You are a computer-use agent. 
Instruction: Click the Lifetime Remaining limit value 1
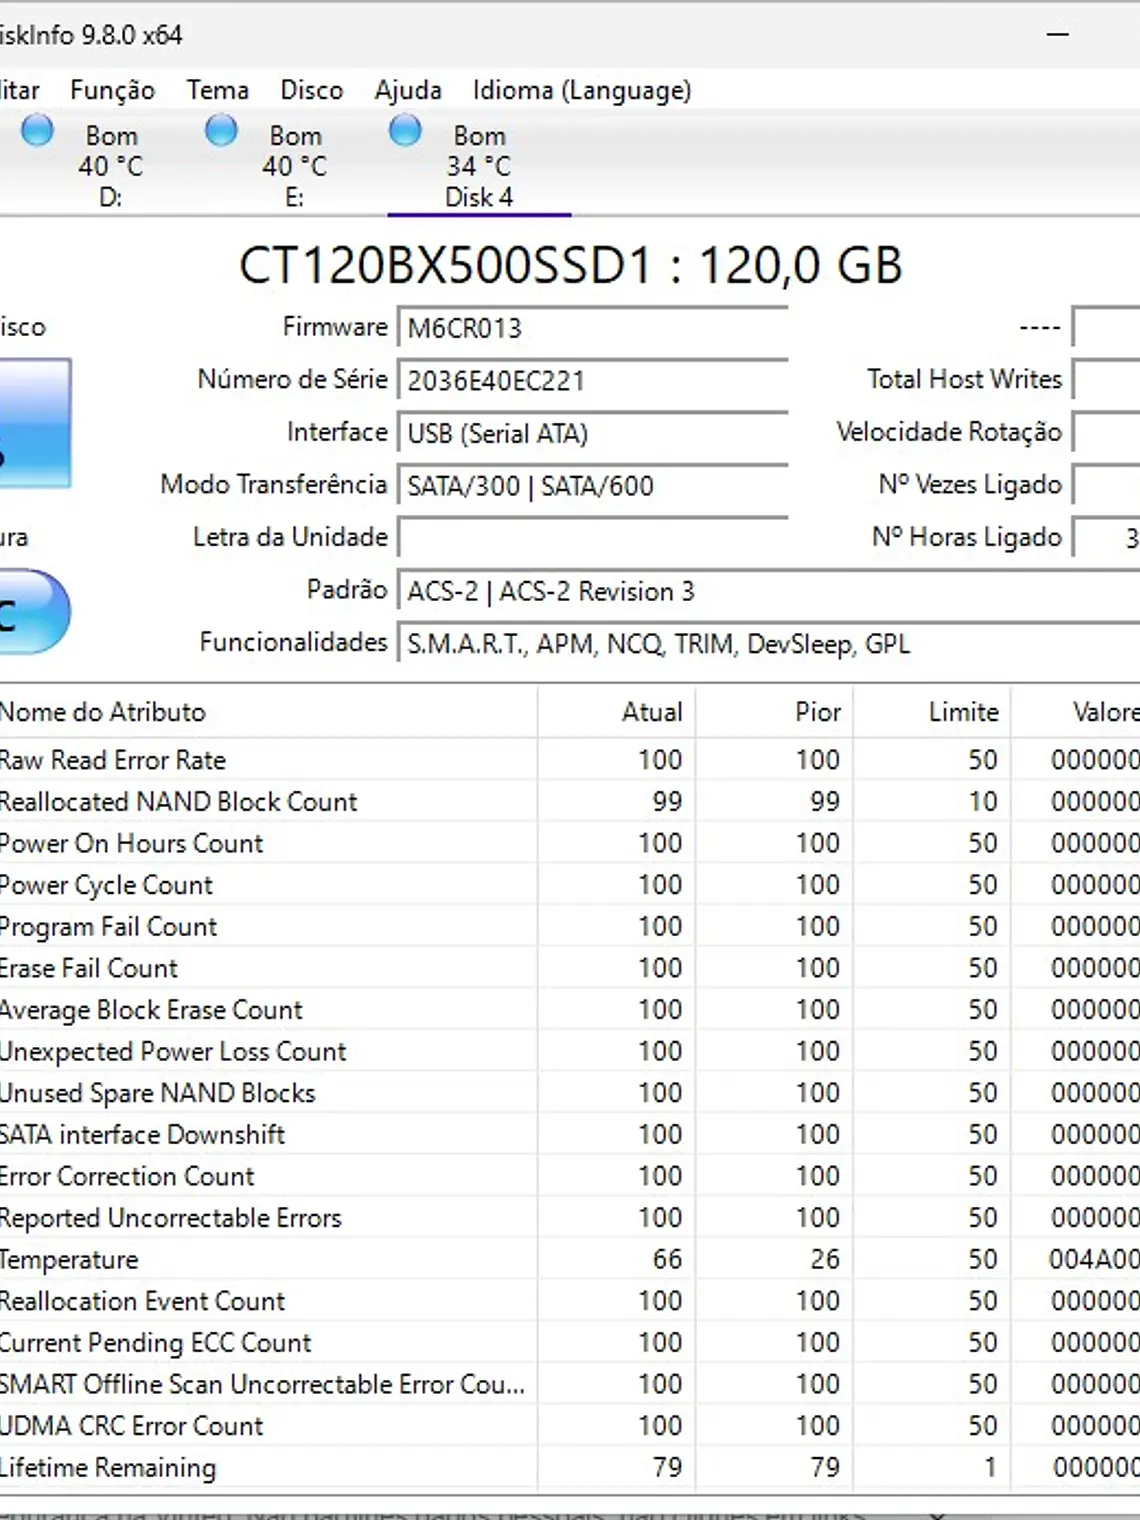tap(990, 1467)
